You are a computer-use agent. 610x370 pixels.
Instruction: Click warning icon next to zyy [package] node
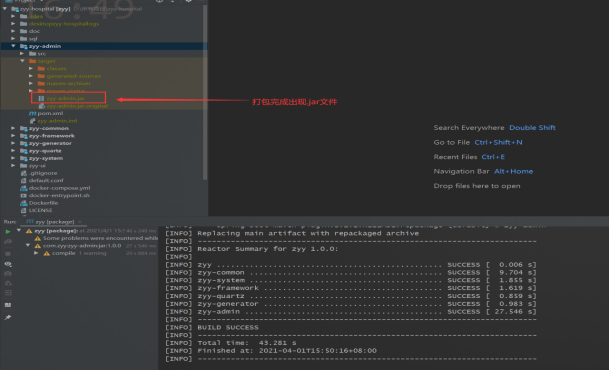tap(29, 231)
